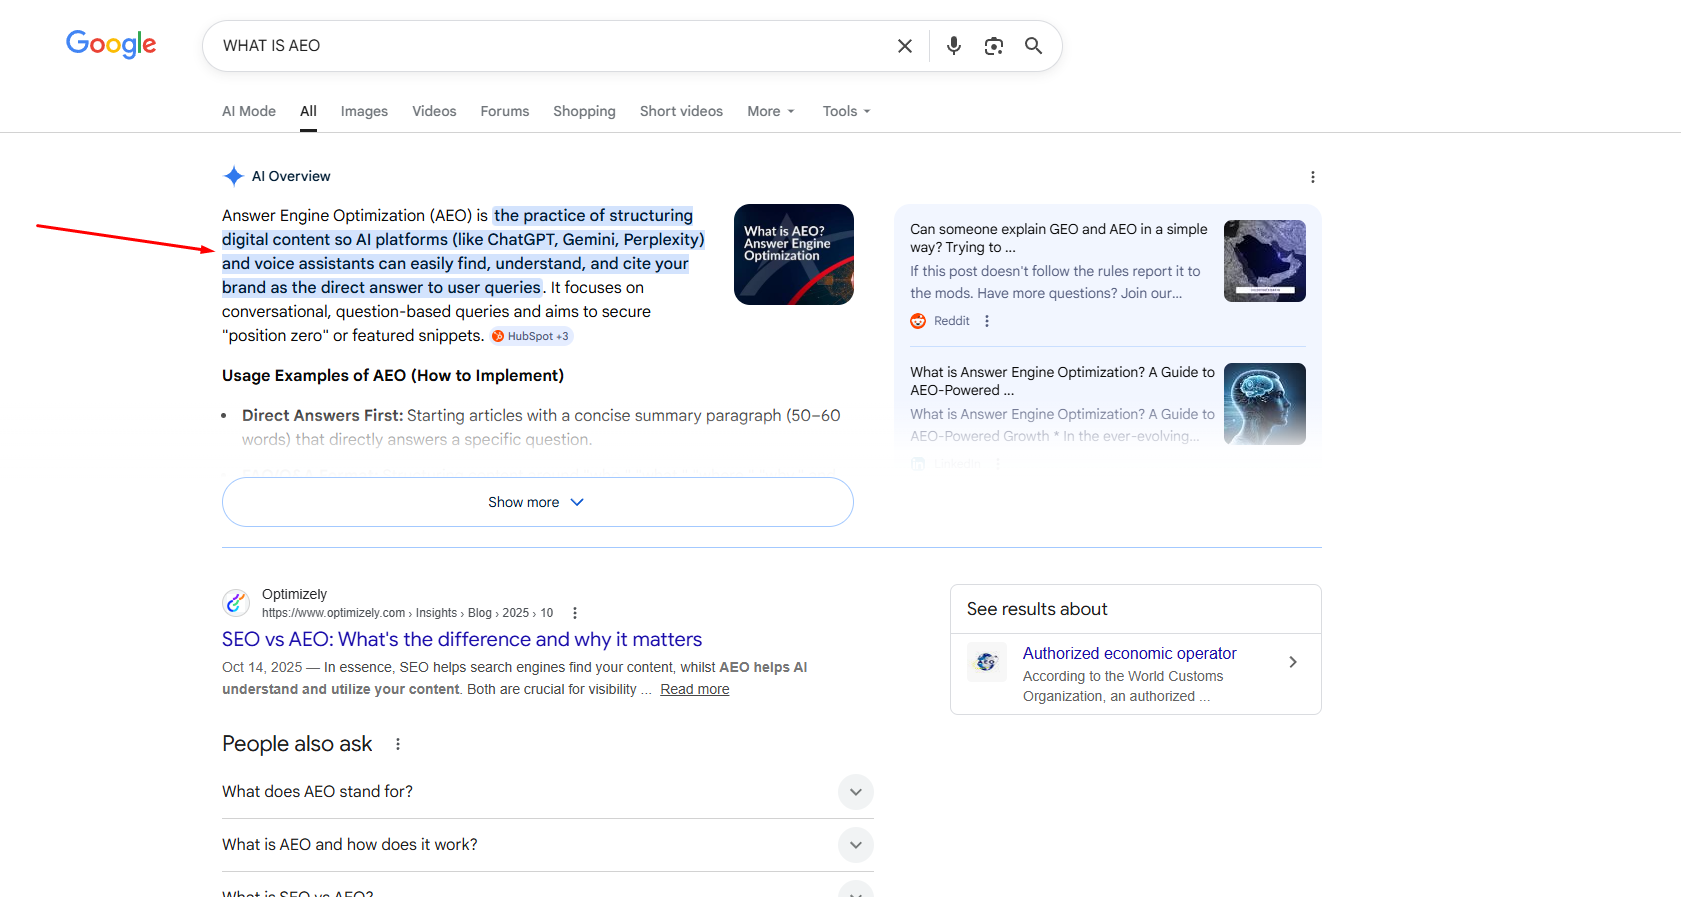Image resolution: width=1681 pixels, height=897 pixels.
Task: Open the Forums tab
Action: pyautogui.click(x=505, y=111)
